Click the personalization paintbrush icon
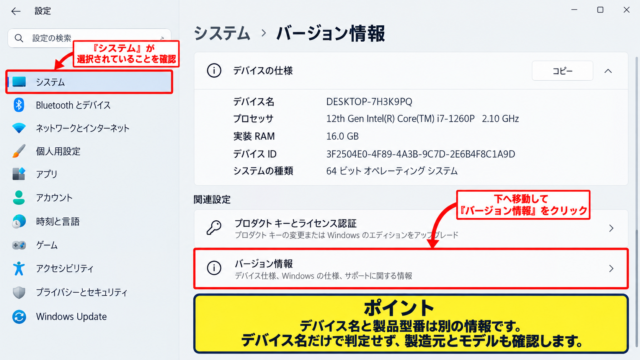This screenshot has height=360, width=640. (x=19, y=151)
